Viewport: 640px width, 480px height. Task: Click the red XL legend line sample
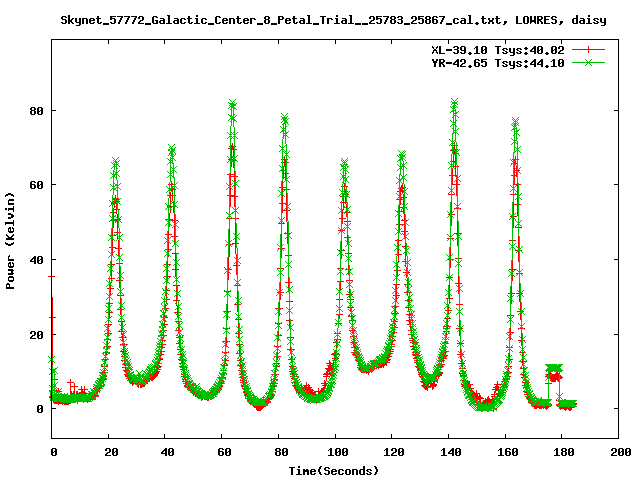click(x=588, y=50)
